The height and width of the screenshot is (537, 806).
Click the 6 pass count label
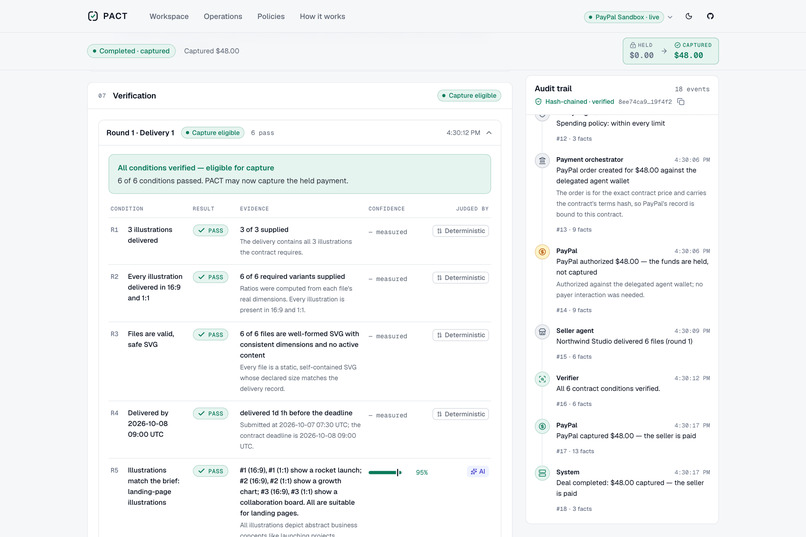click(262, 133)
